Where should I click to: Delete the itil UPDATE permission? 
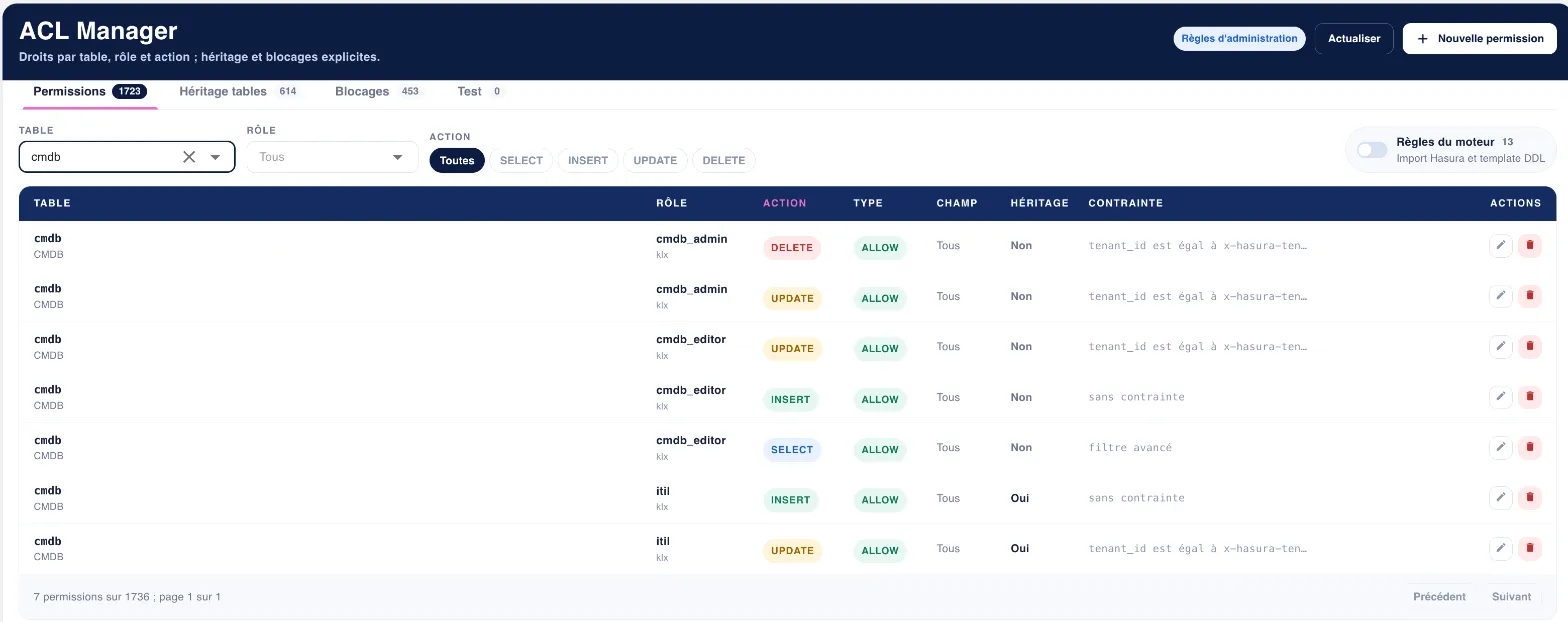pos(1529,549)
